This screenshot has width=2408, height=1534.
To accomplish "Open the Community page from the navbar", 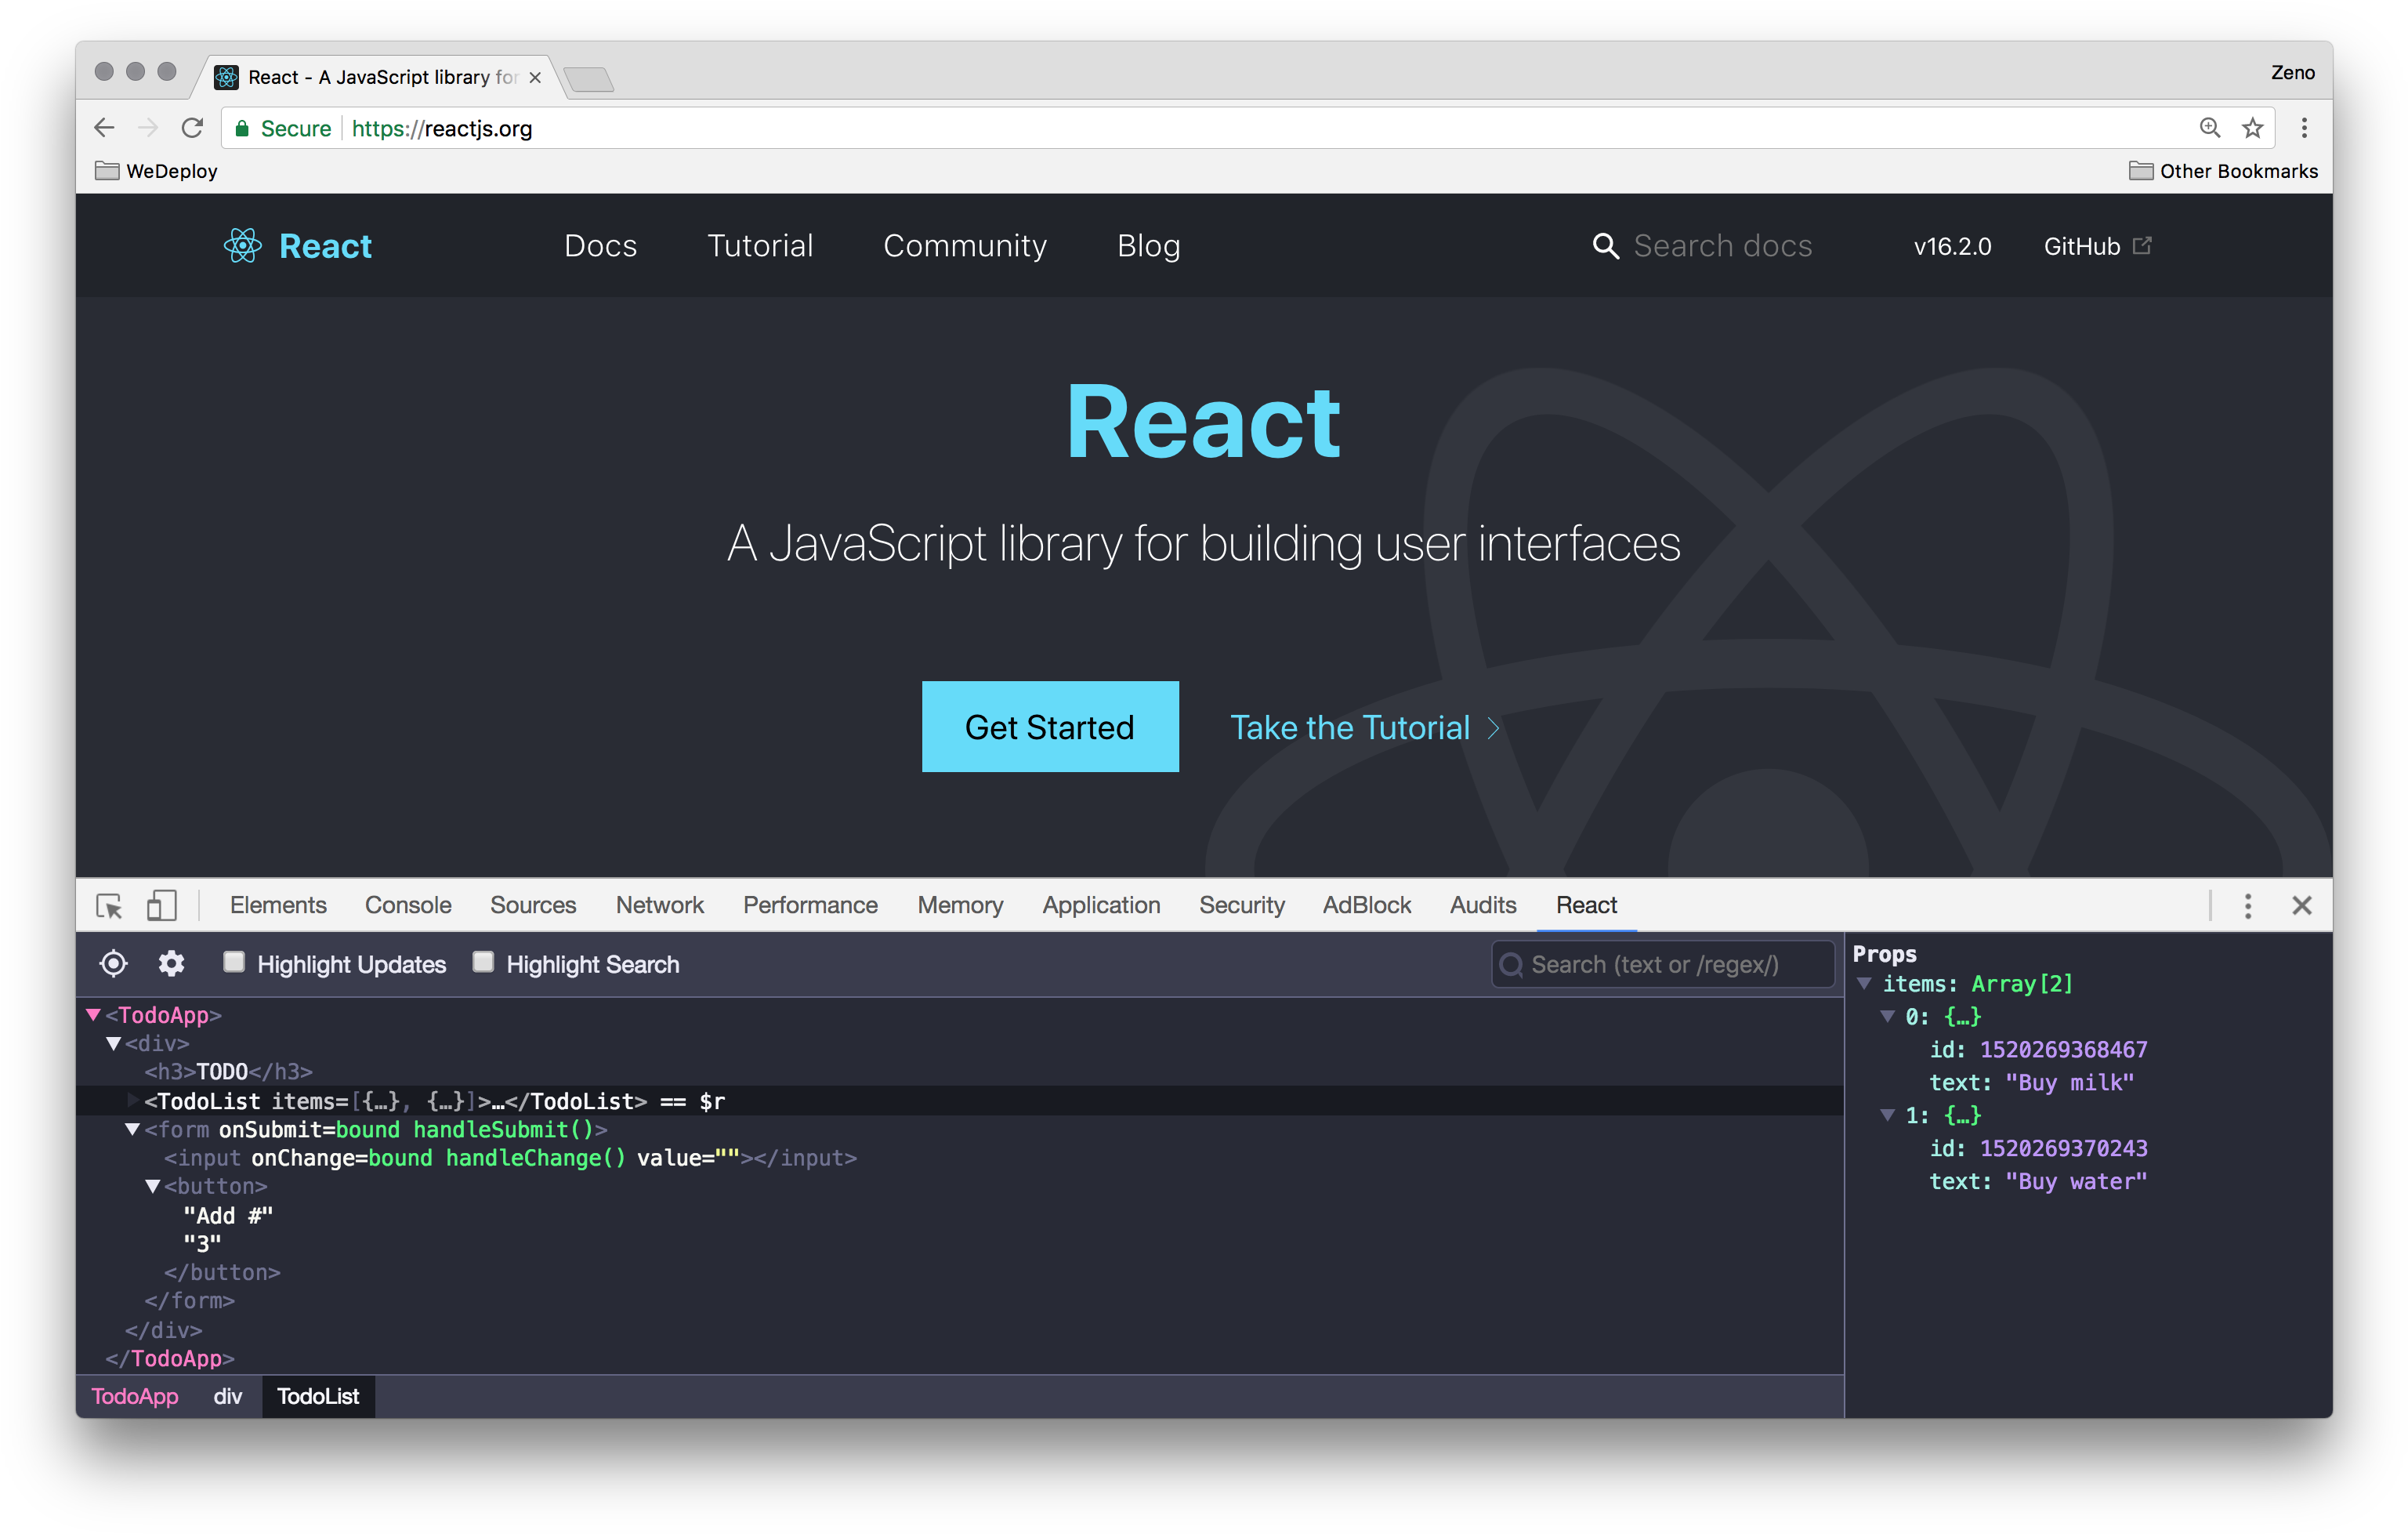I will click(x=964, y=245).
